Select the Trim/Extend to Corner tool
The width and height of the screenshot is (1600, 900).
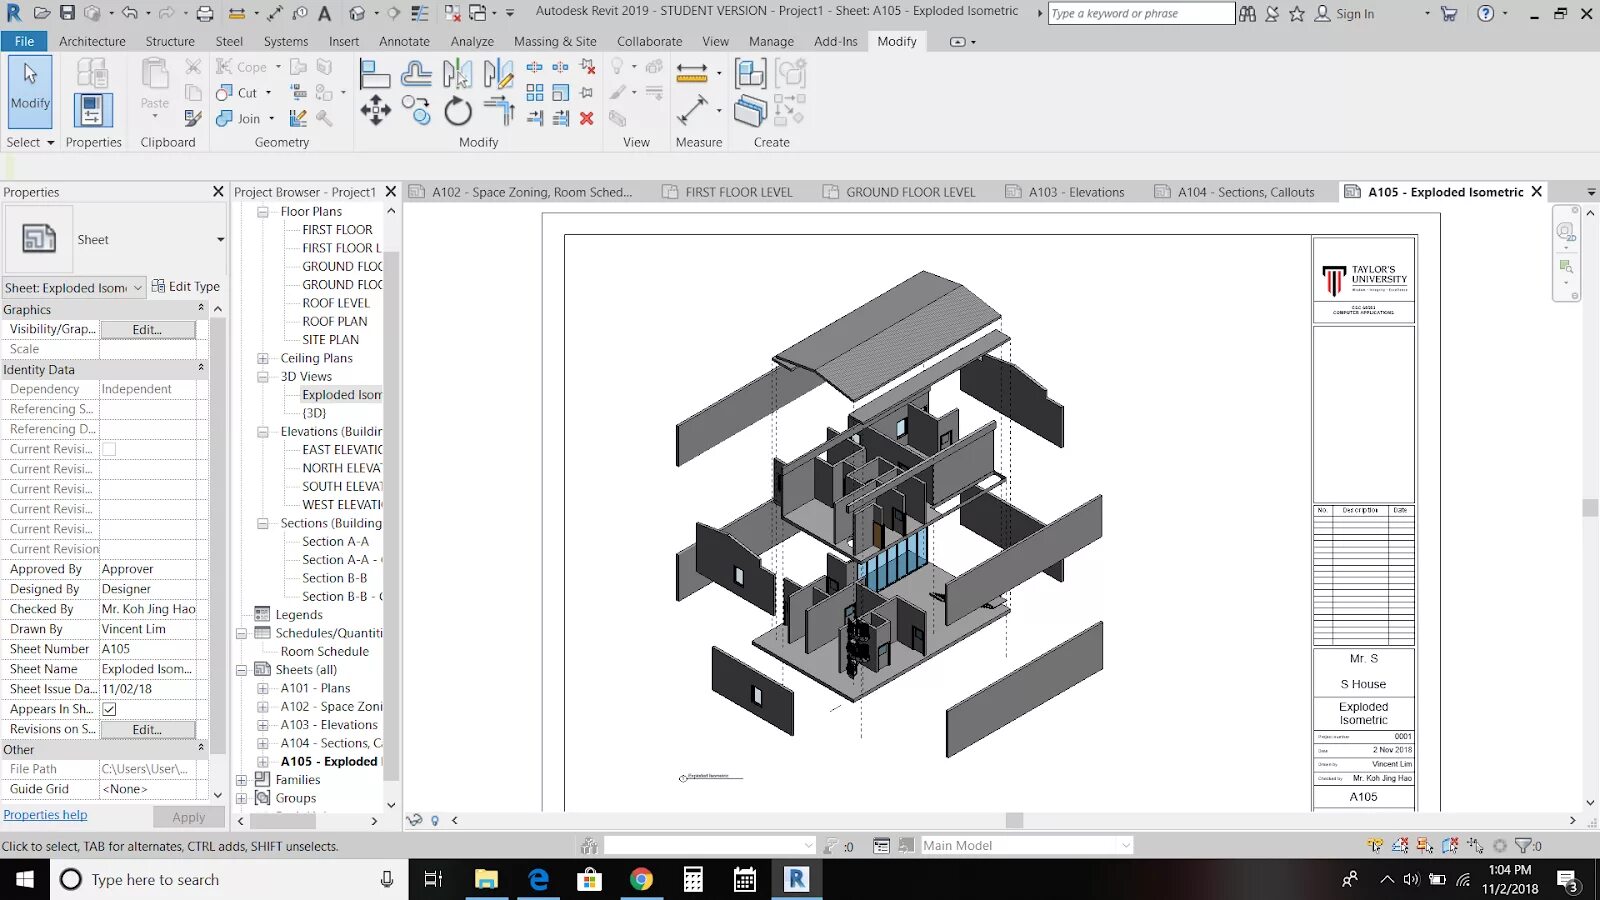click(498, 110)
